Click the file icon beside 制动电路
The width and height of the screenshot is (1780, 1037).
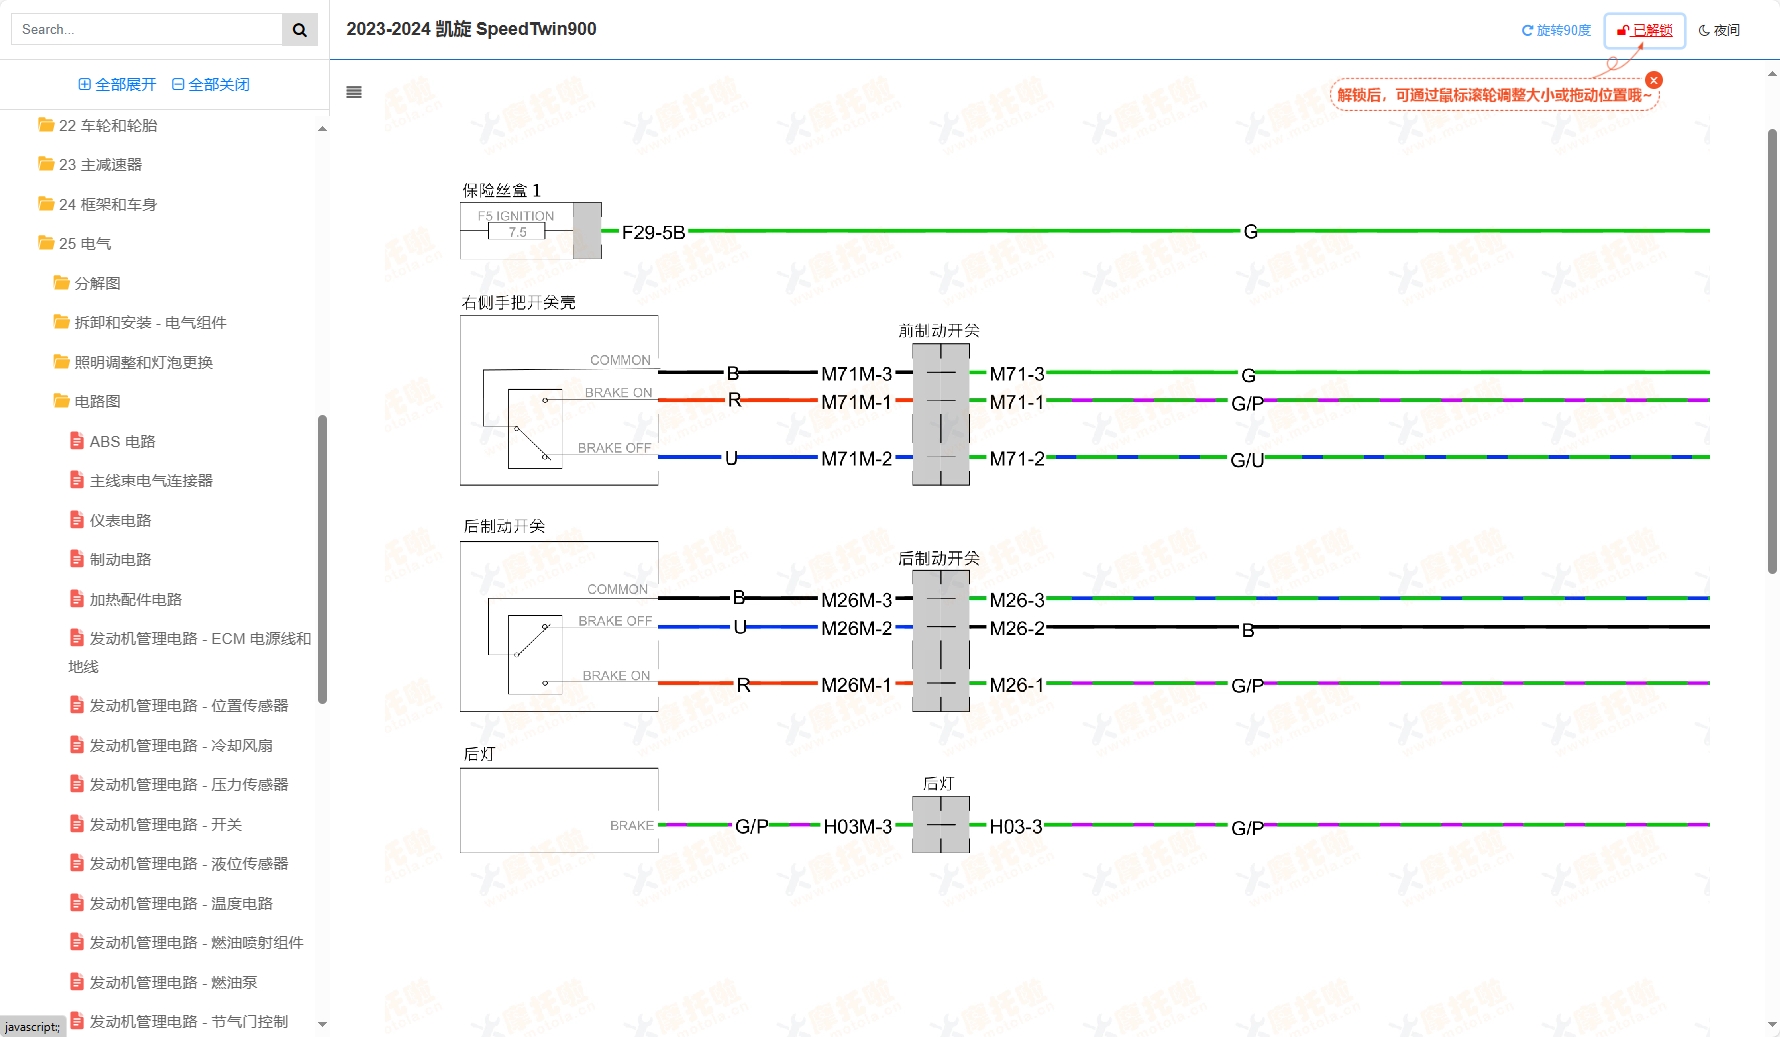point(76,559)
